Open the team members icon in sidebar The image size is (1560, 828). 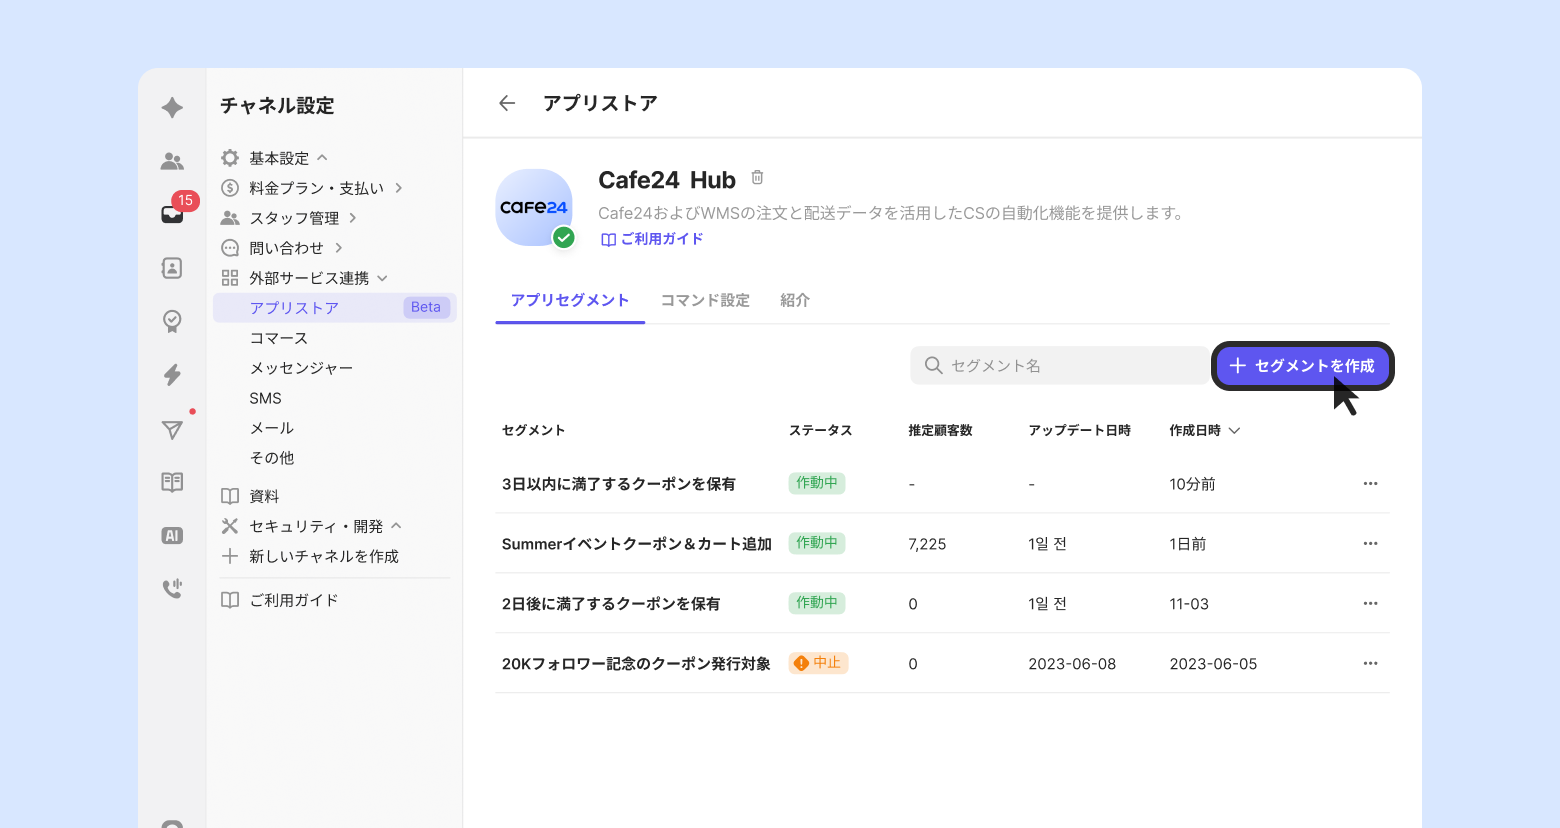coord(172,161)
